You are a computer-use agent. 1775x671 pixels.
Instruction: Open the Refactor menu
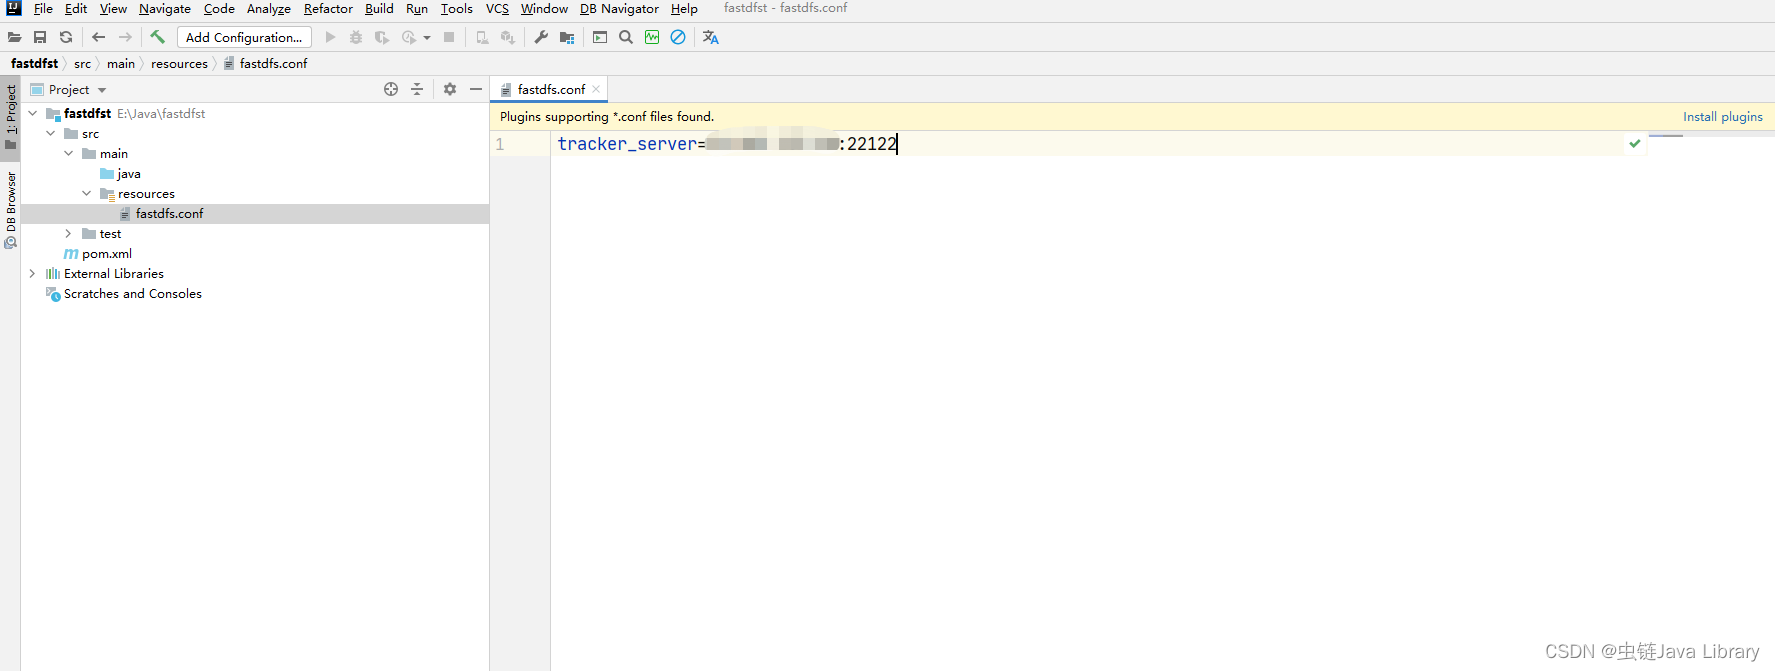point(328,9)
